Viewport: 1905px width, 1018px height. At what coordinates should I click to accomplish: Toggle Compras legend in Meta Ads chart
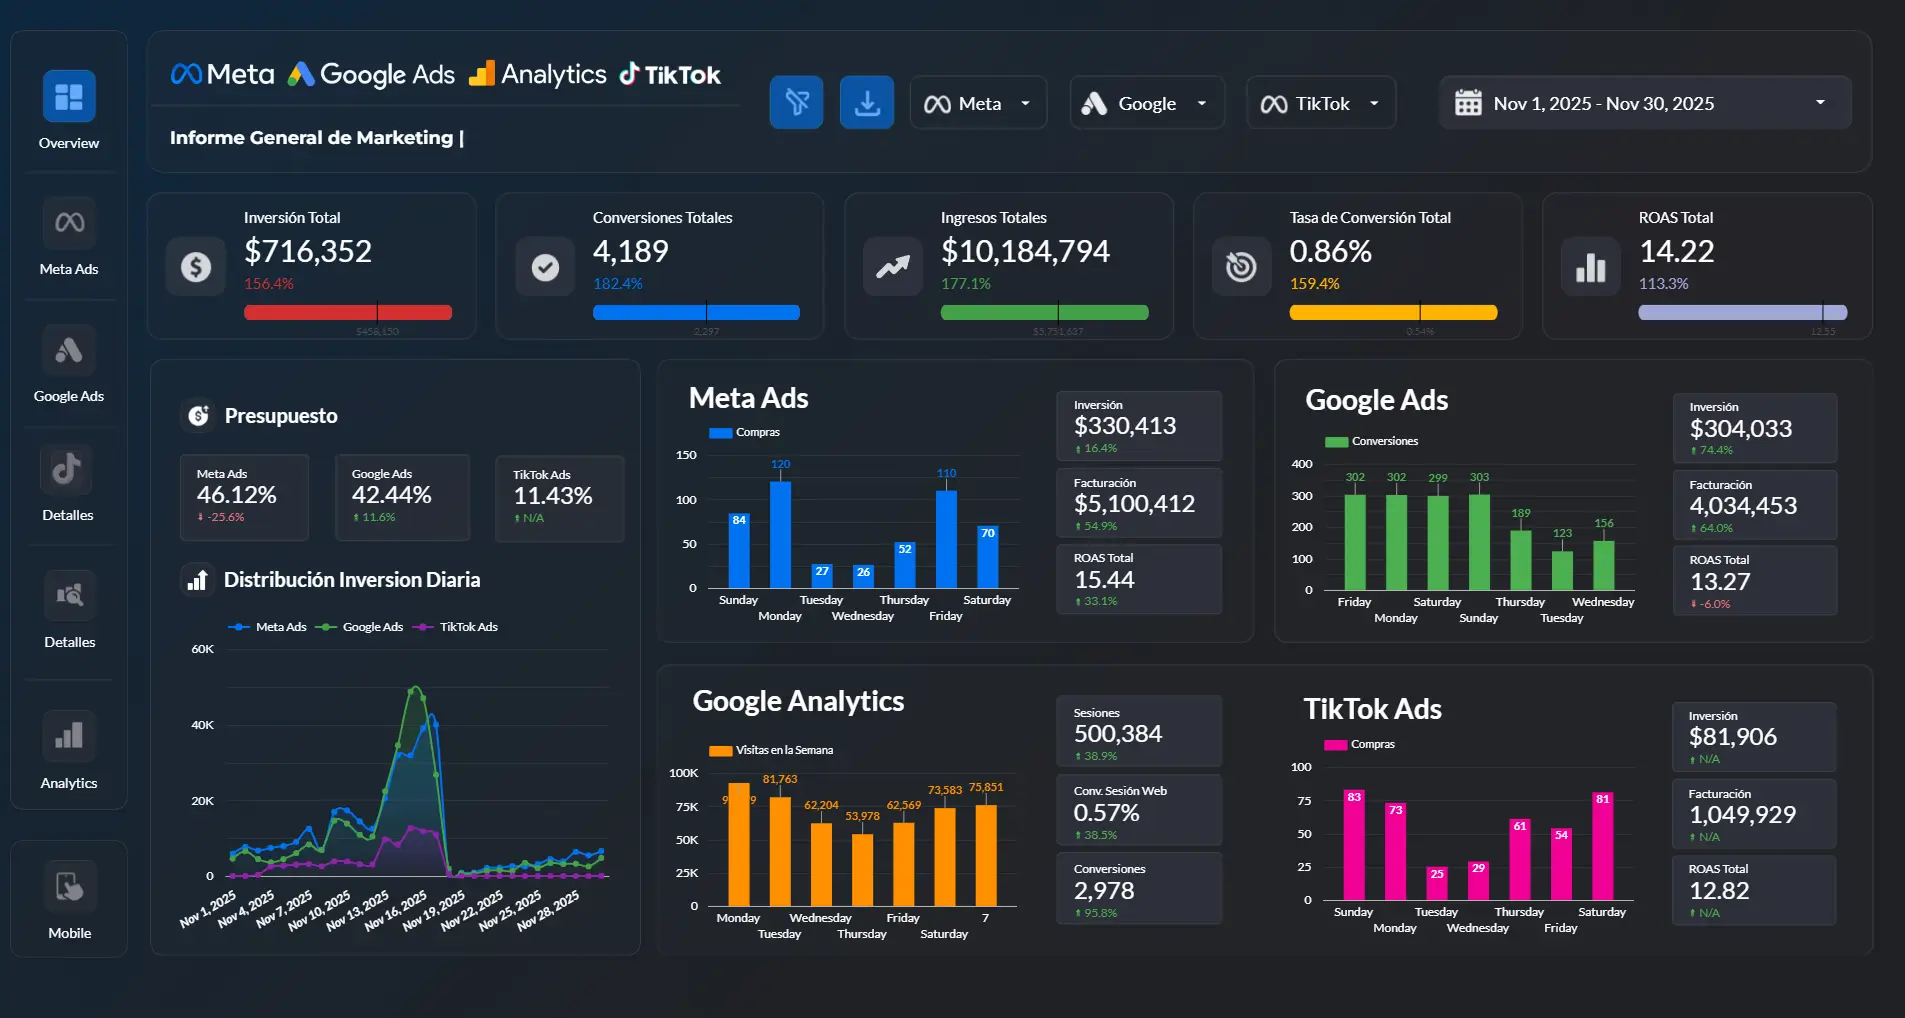pos(744,433)
